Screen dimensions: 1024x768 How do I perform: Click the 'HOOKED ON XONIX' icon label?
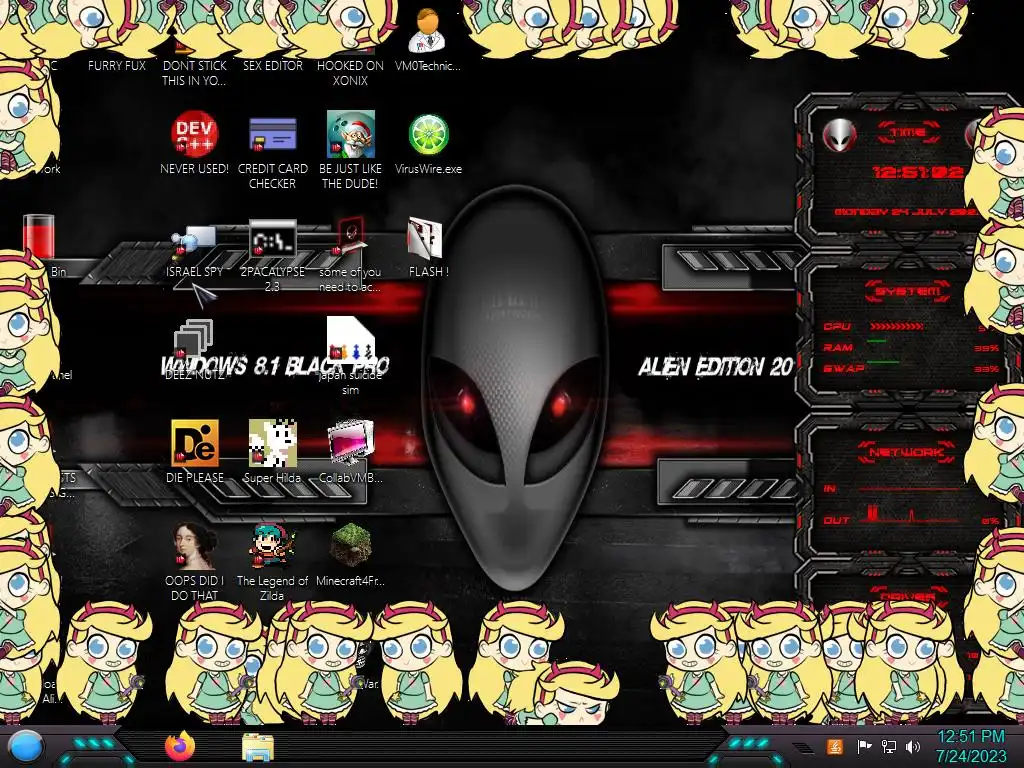tap(350, 73)
